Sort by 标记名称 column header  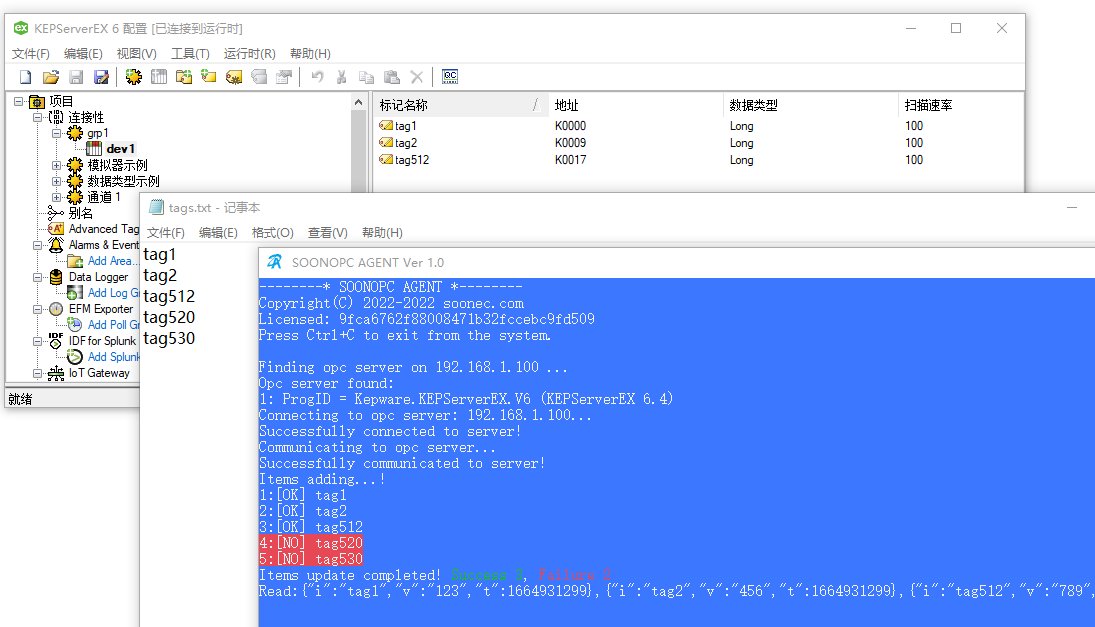(x=460, y=105)
